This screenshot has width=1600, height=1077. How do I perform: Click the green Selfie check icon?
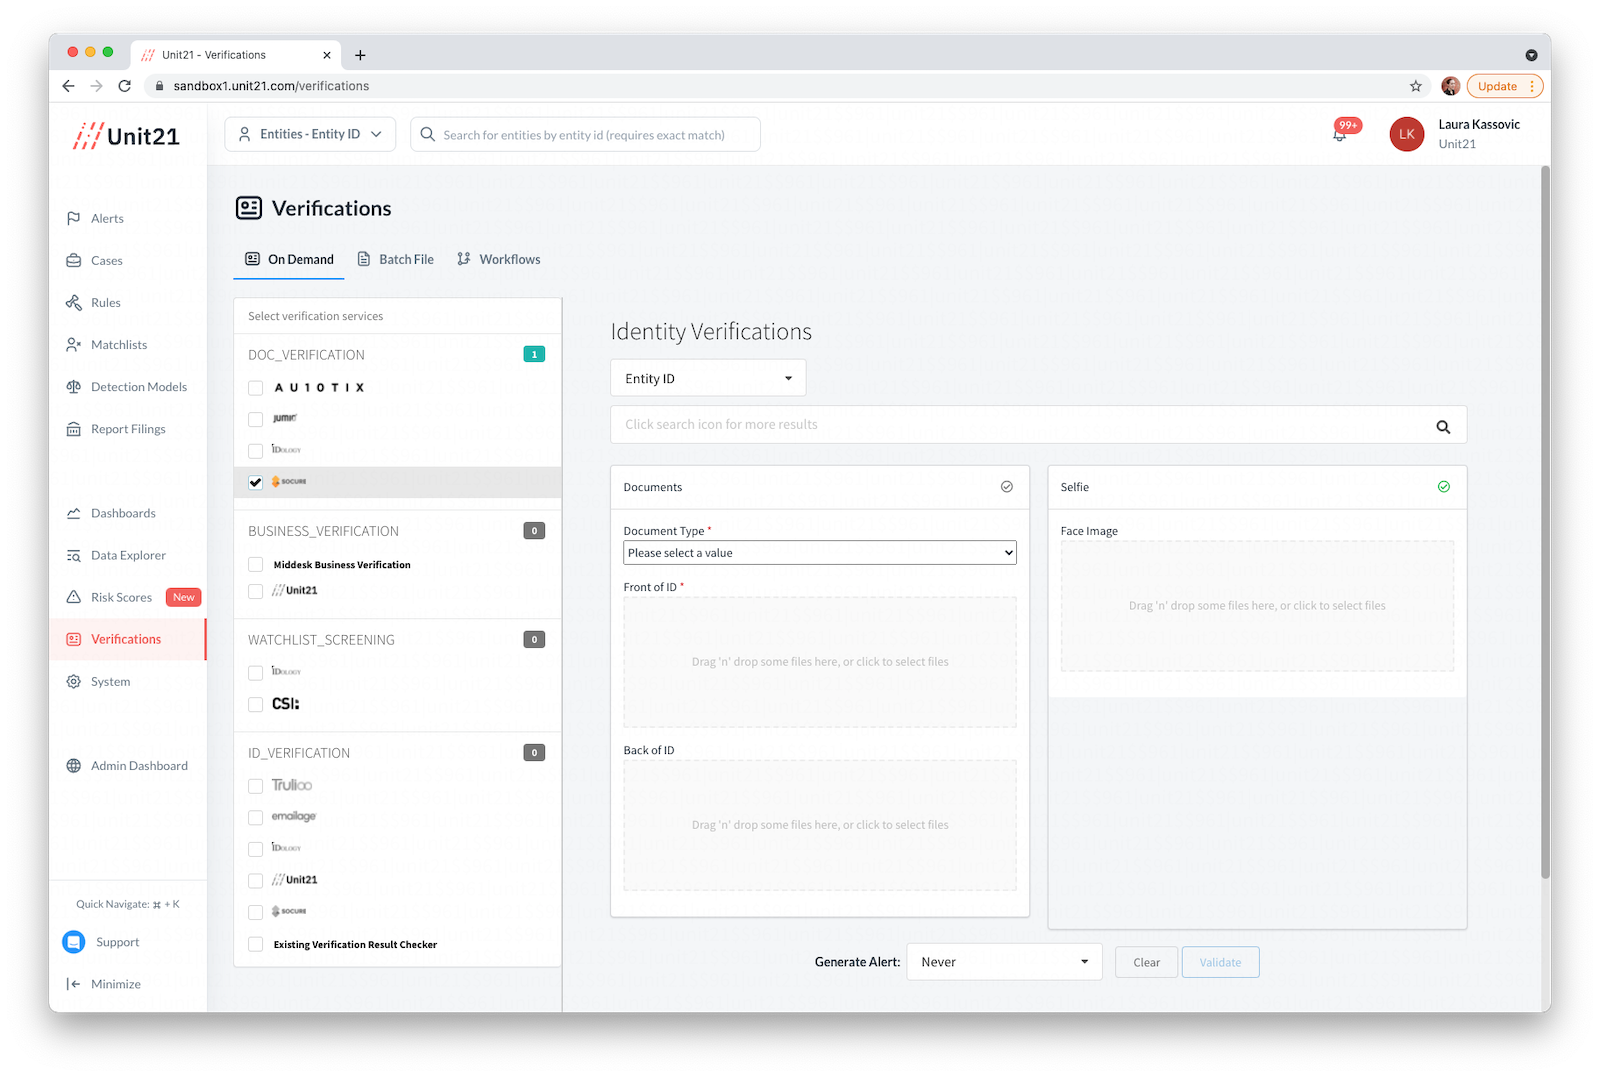tap(1444, 487)
